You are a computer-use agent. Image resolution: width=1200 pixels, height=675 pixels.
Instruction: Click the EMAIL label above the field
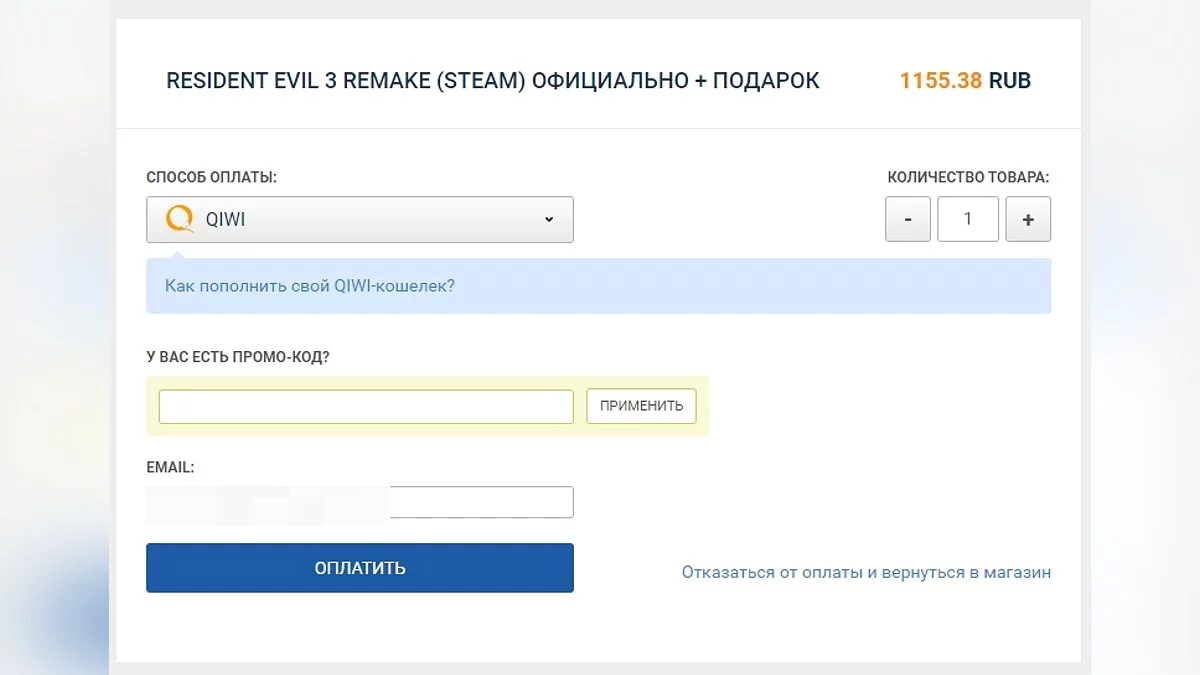(x=170, y=467)
